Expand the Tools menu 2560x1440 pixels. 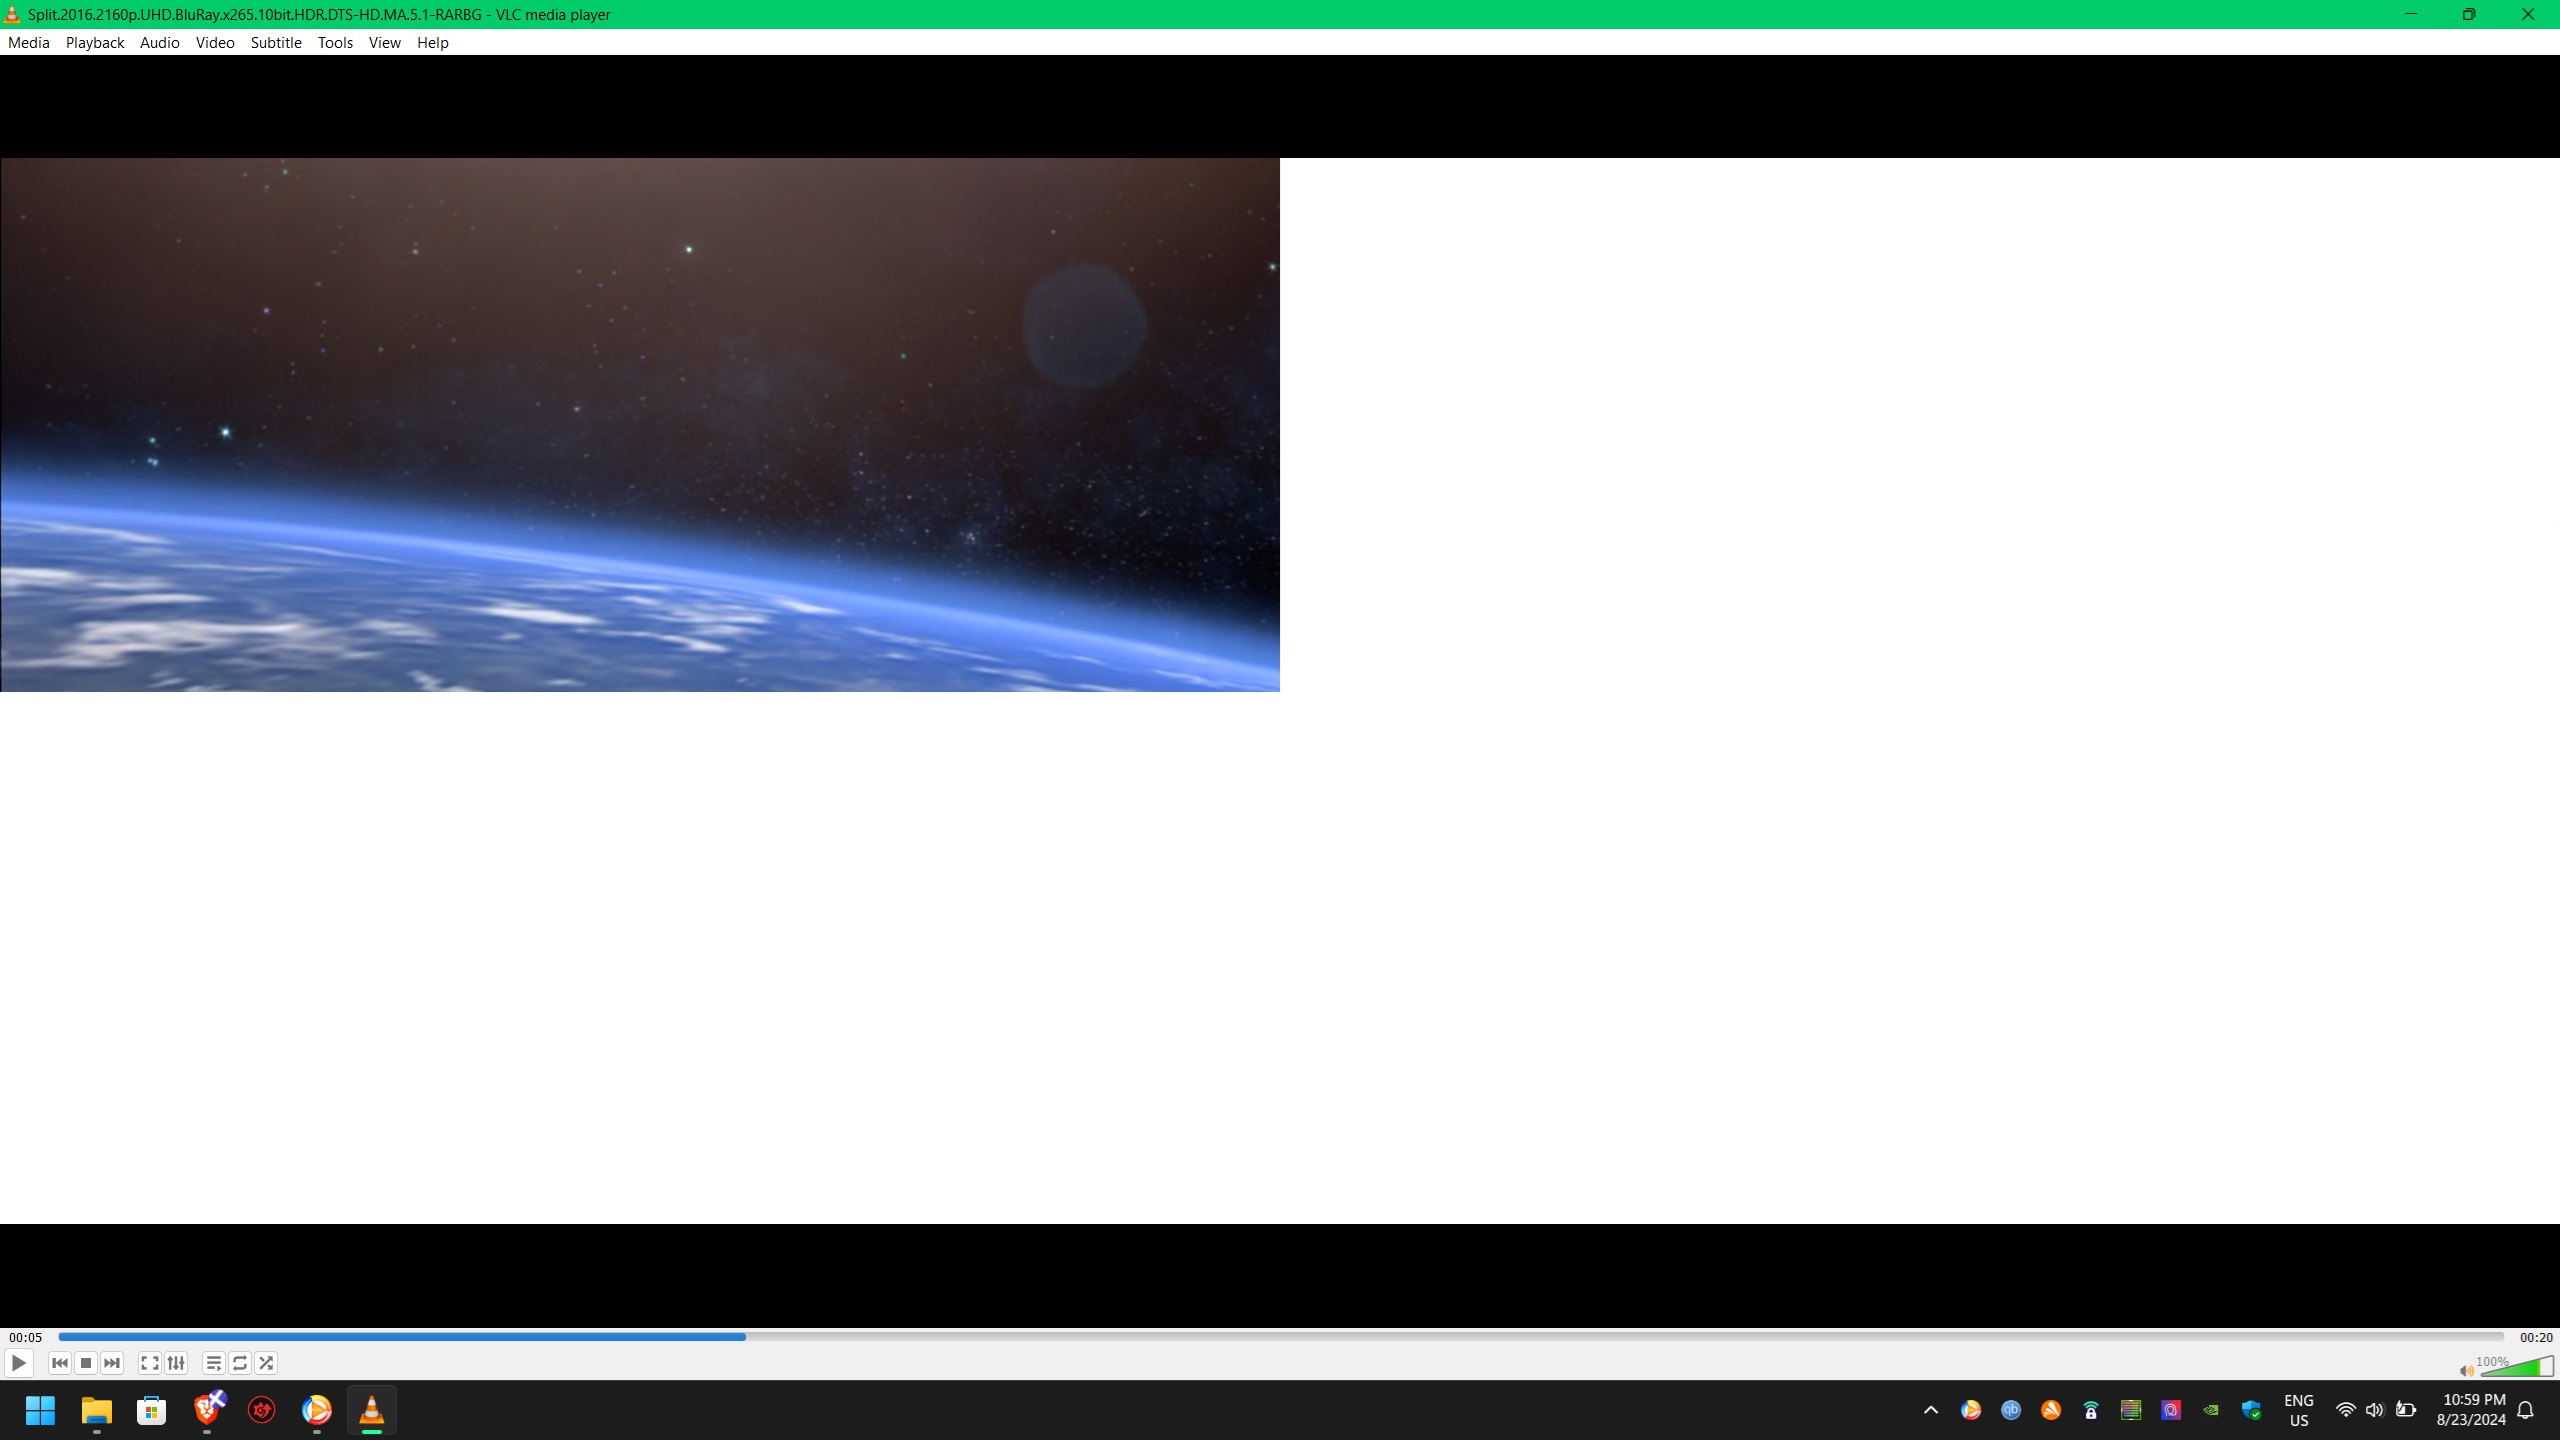point(335,42)
